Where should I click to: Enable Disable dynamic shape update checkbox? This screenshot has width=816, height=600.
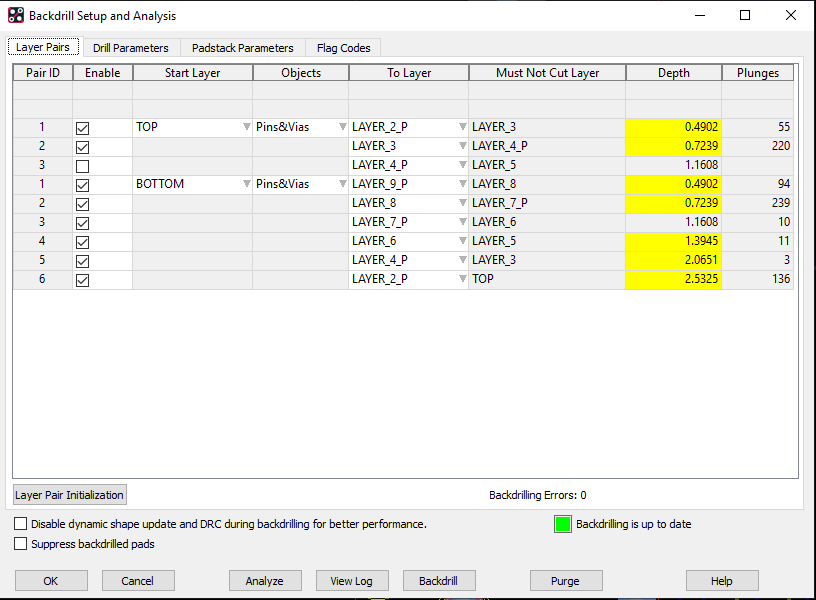[x=20, y=524]
